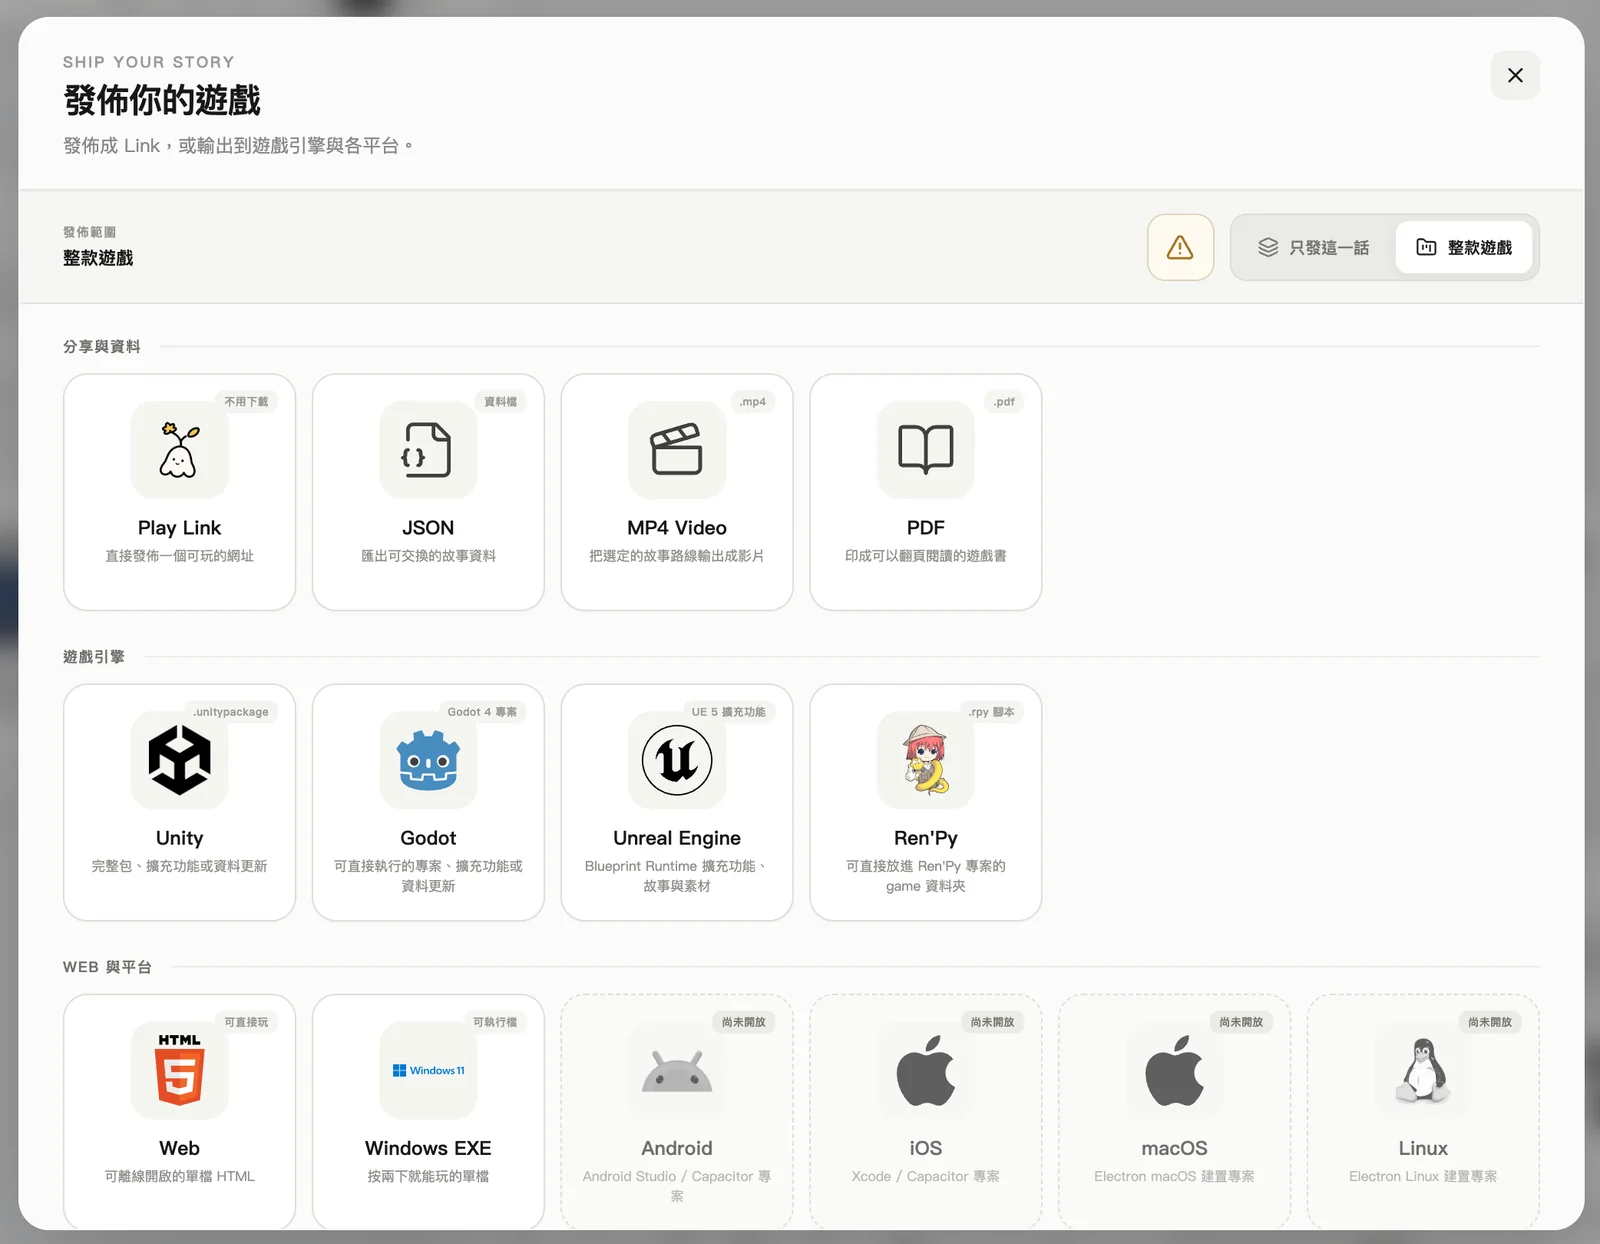Click description 印成可以翻頁閱讀的遊戲書

pos(926,556)
